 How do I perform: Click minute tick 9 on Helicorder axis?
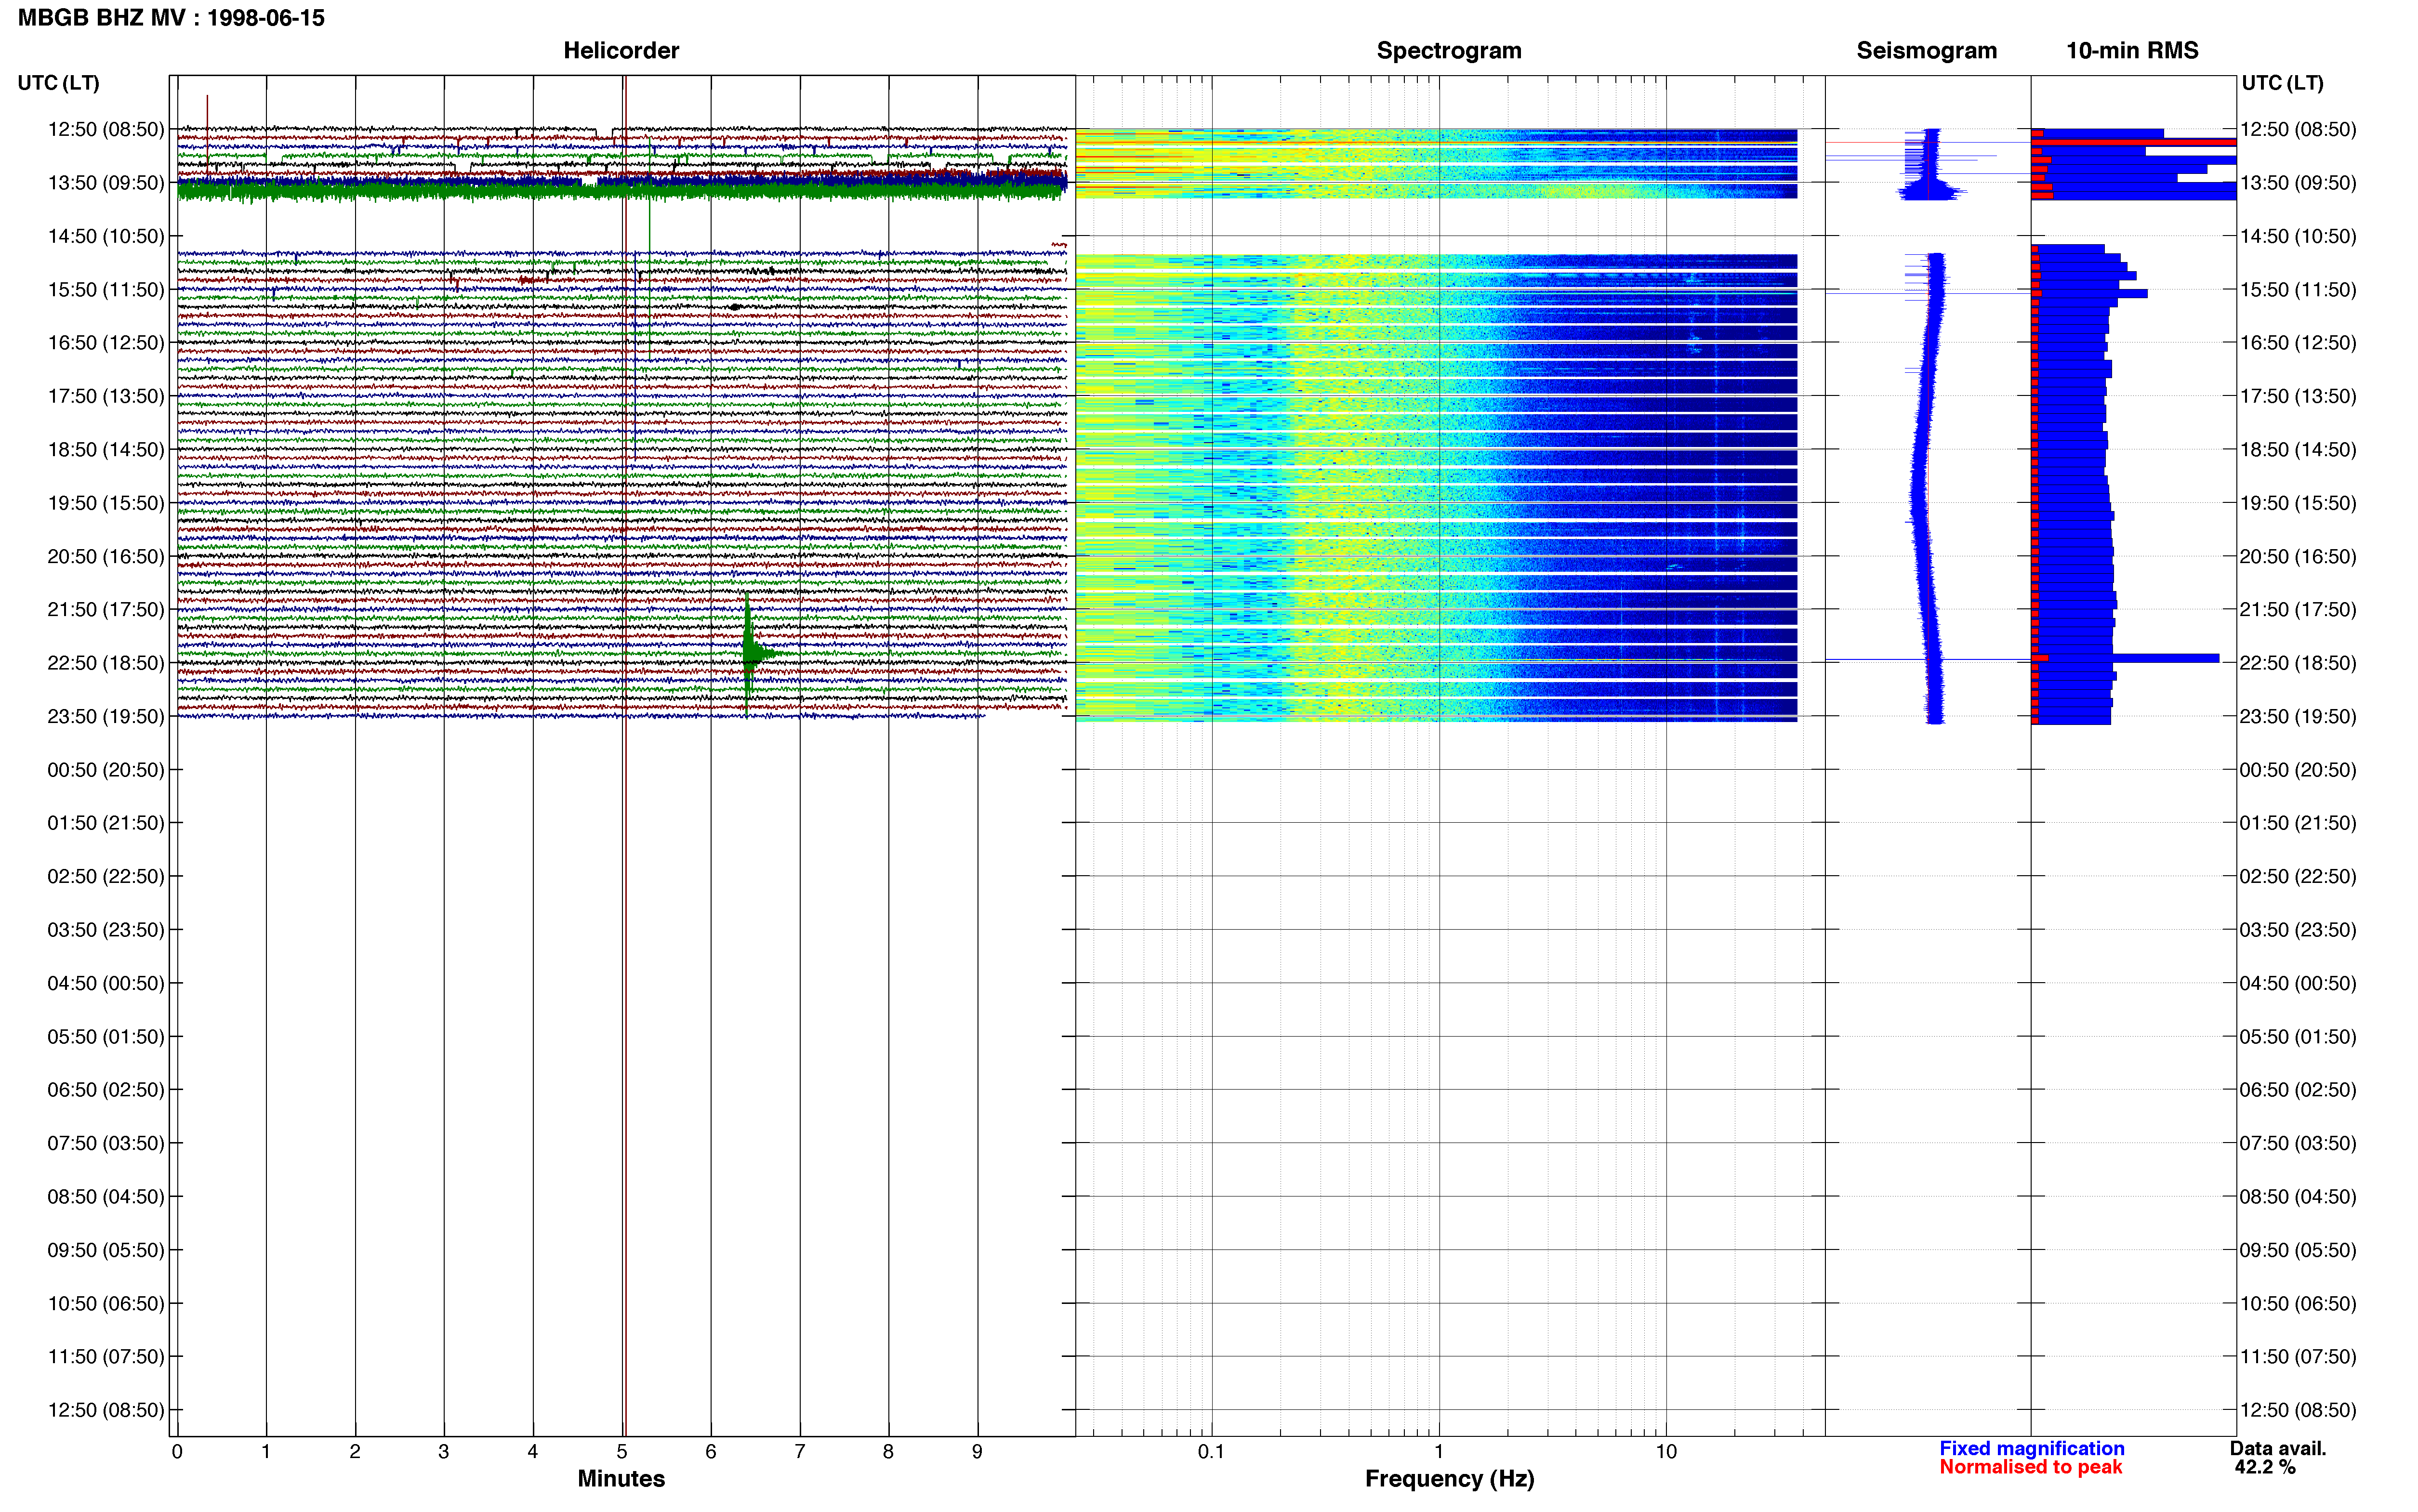(x=977, y=1451)
